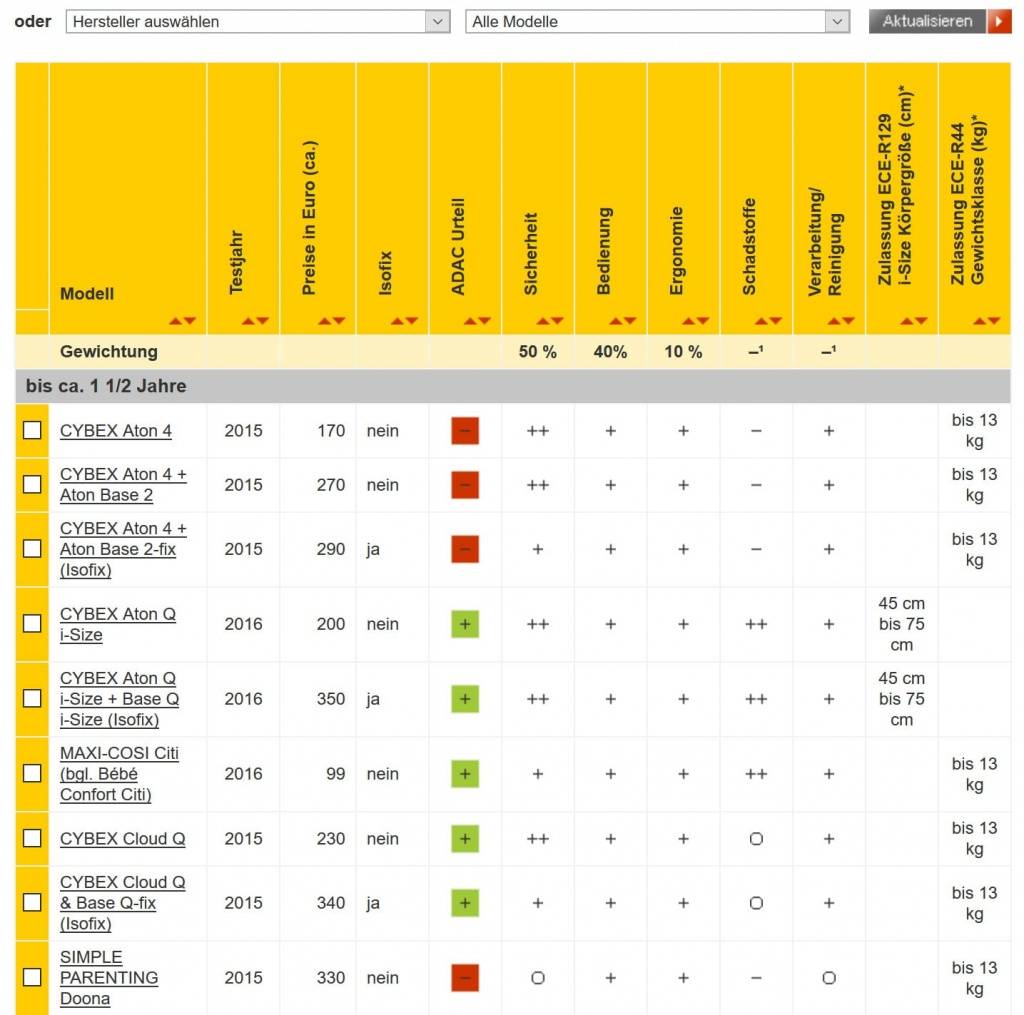1024x1015 pixels.
Task: Click the 'Gewichtung' row label
Action: pyautogui.click(x=109, y=351)
